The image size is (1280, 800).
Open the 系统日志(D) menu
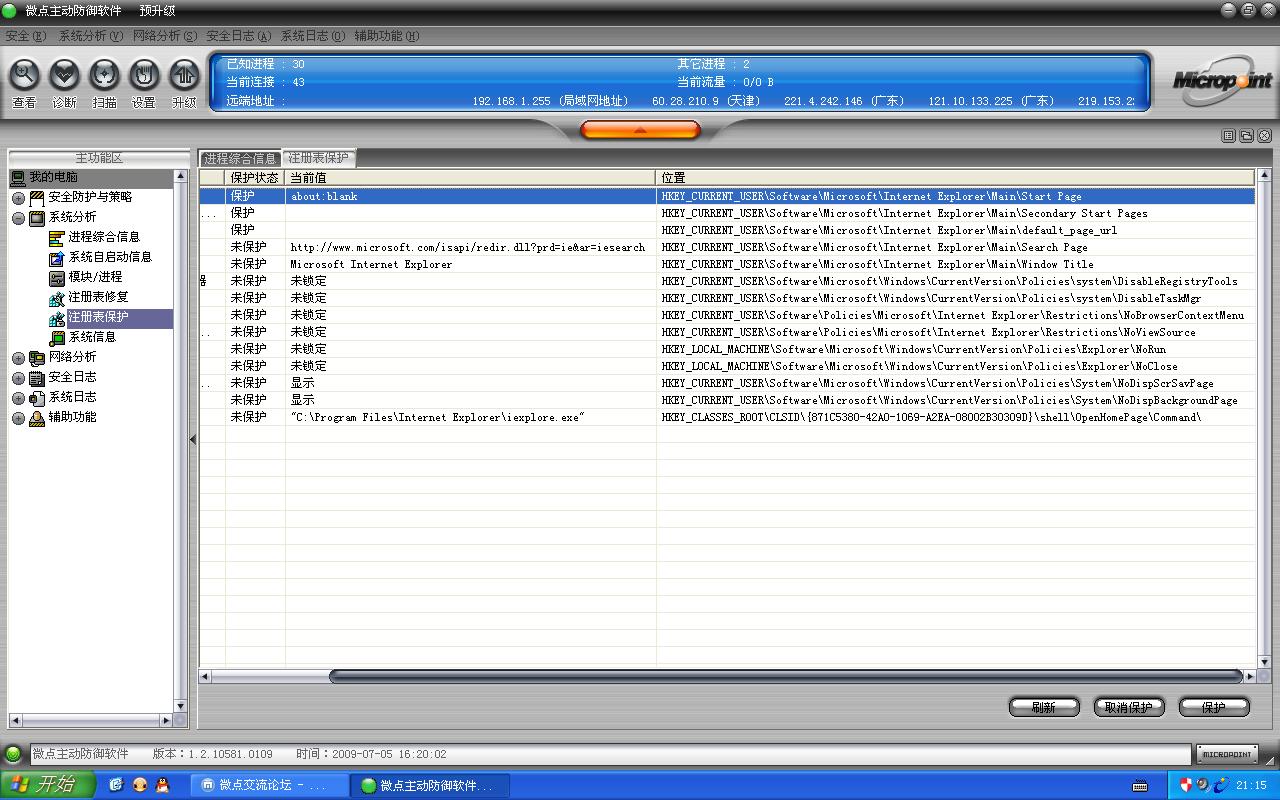(312, 36)
